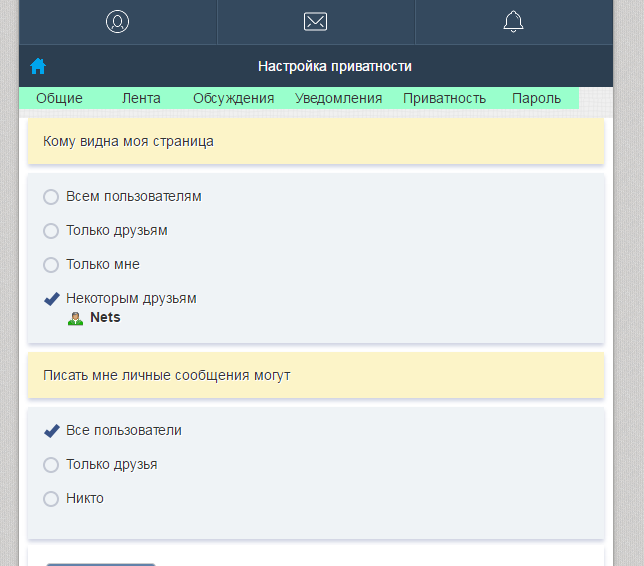
Task: Select the Только друзья radio option
Action: pyautogui.click(x=51, y=465)
